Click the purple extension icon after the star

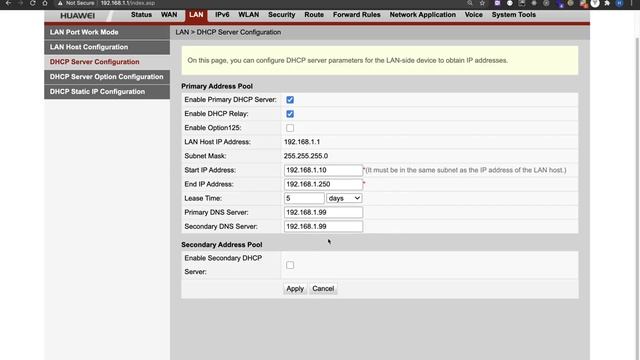pyautogui.click(x=497, y=3)
